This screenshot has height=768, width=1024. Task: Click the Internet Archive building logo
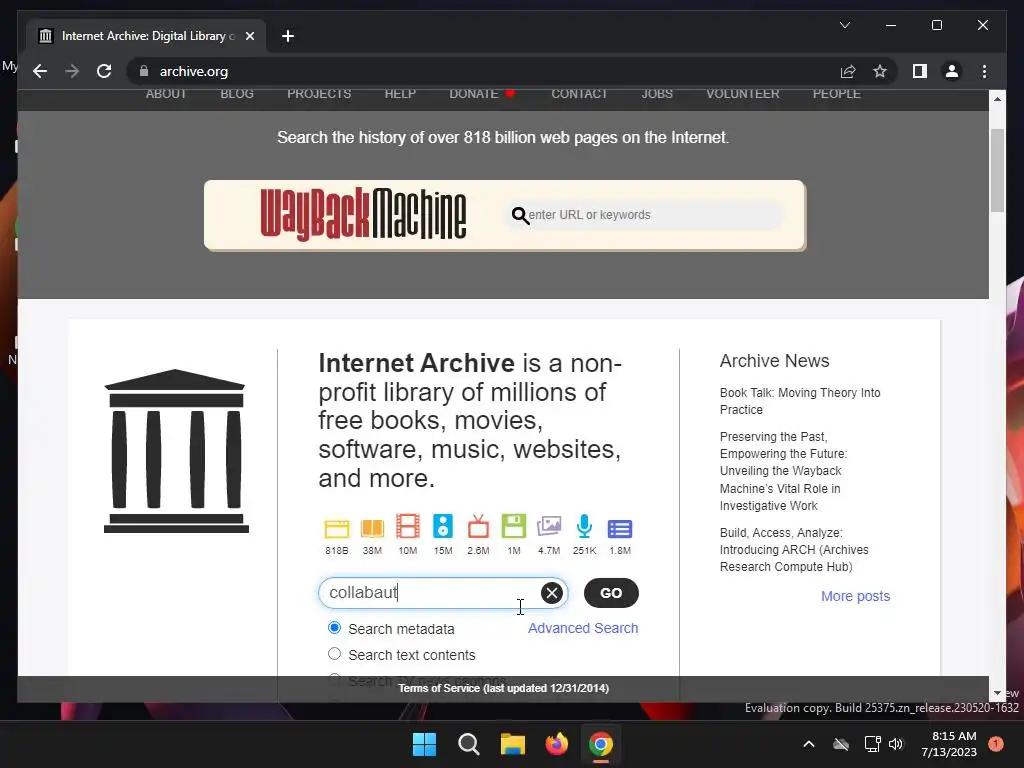176,451
